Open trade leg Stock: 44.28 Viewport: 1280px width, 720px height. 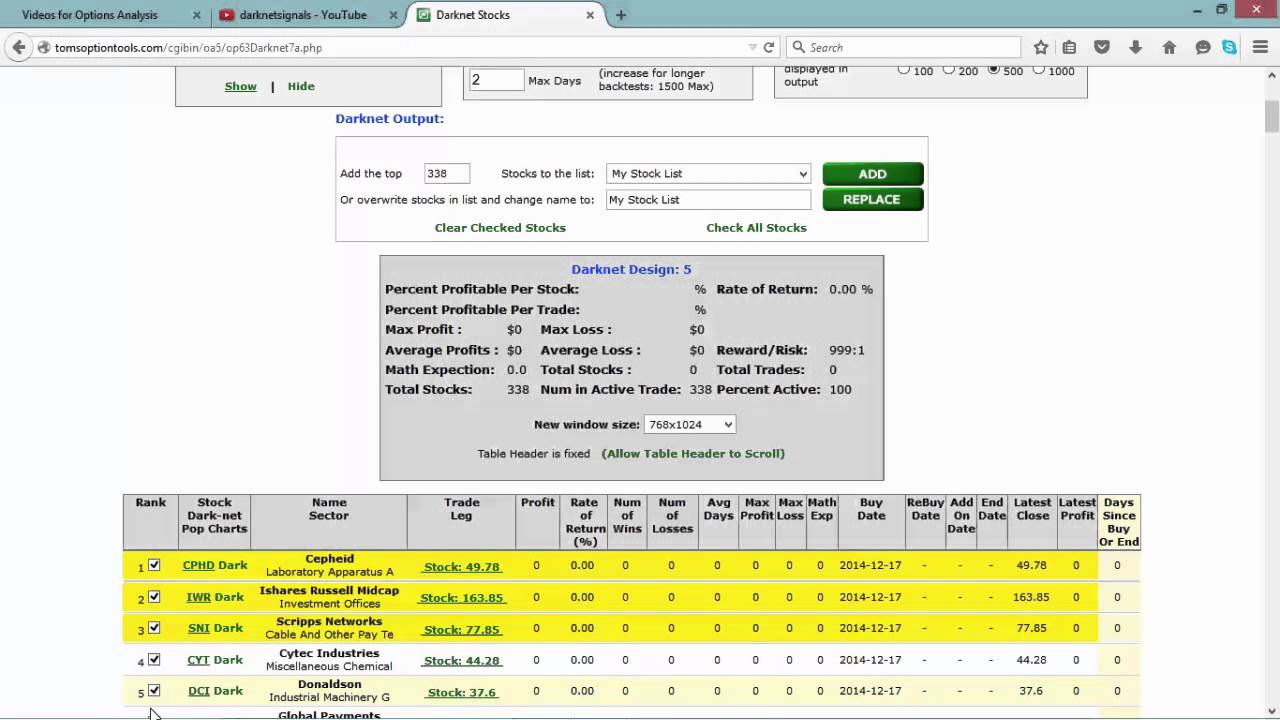click(461, 661)
